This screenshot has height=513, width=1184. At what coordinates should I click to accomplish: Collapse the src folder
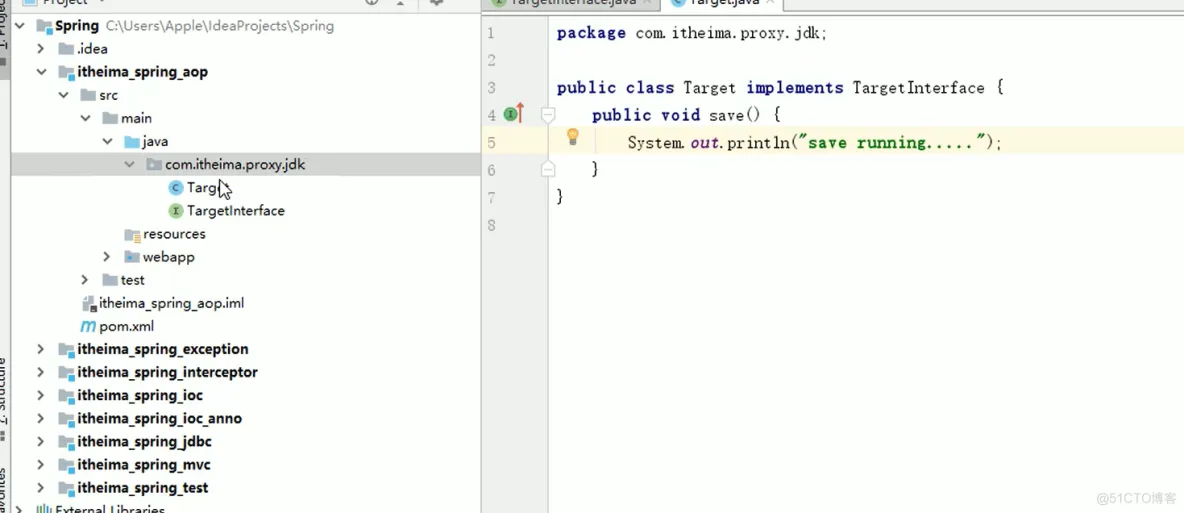pos(63,96)
